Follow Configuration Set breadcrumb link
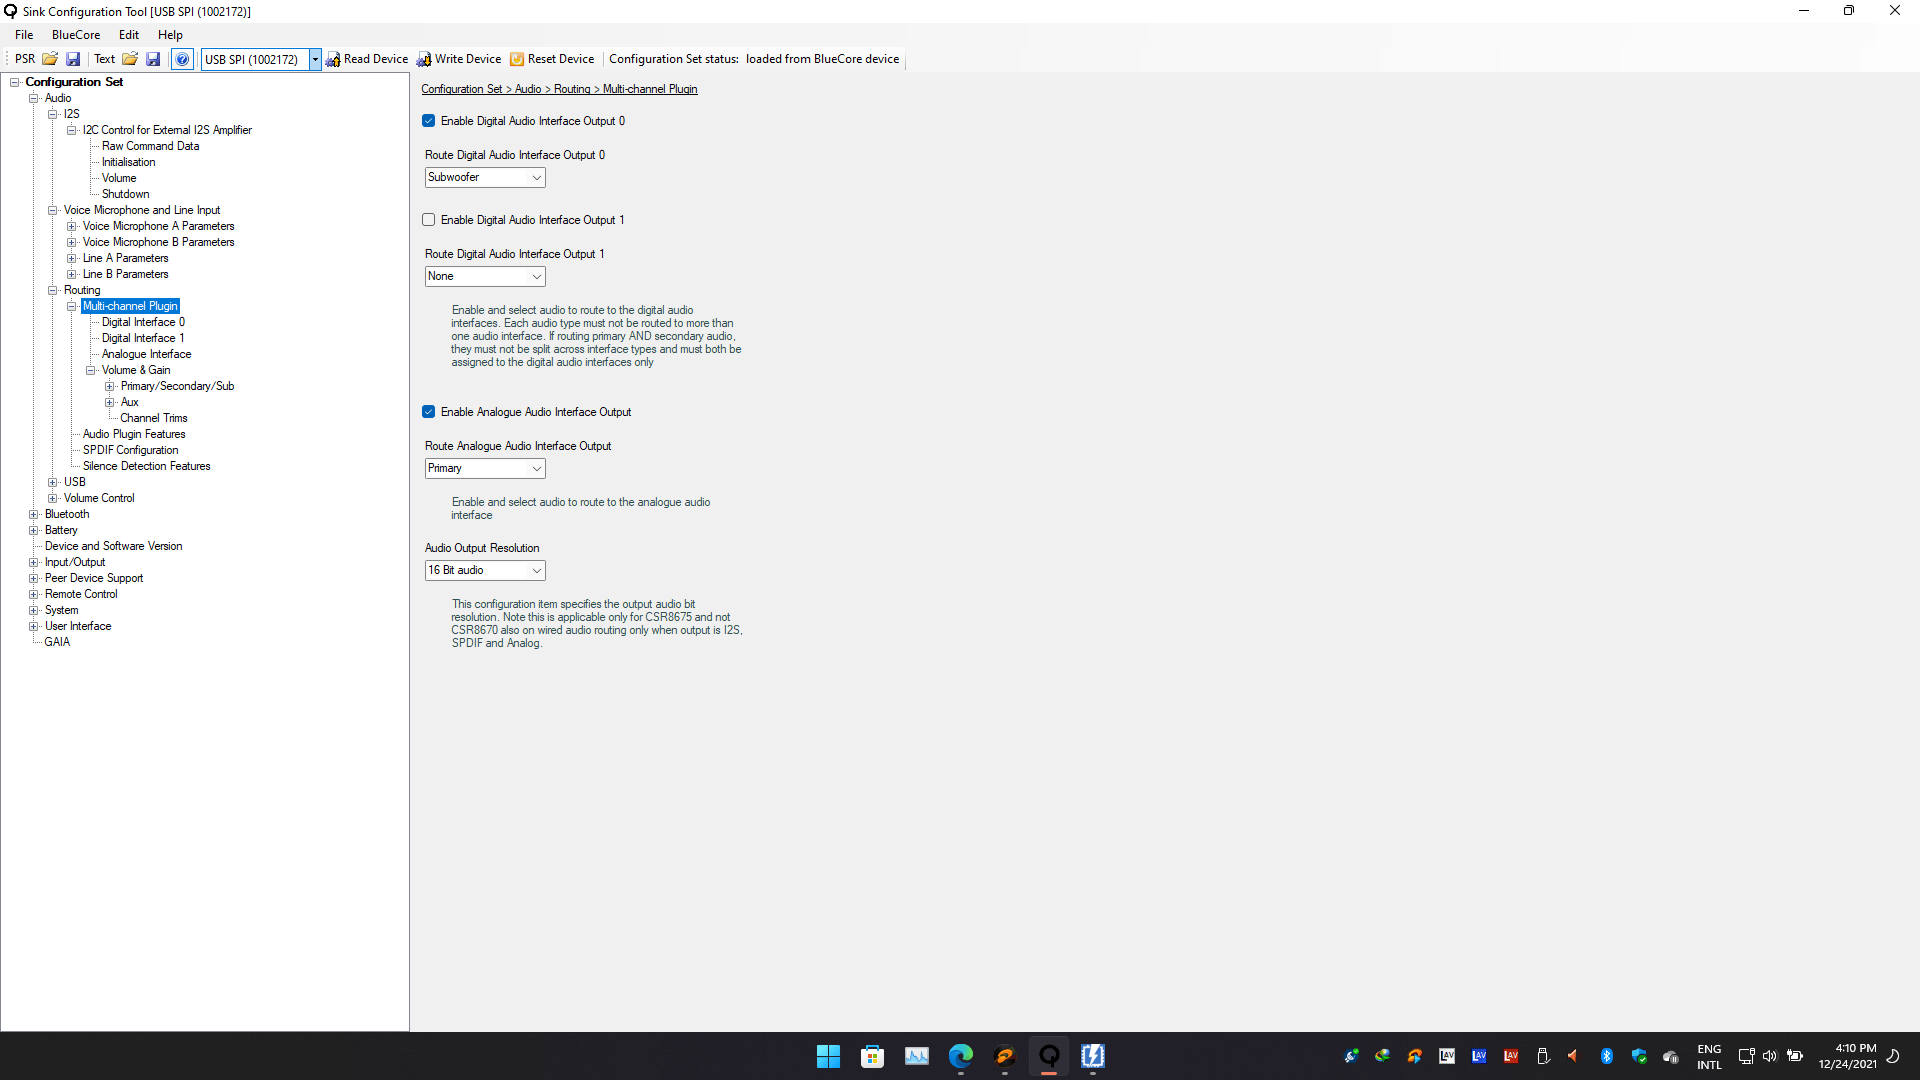1920x1080 pixels. point(461,89)
